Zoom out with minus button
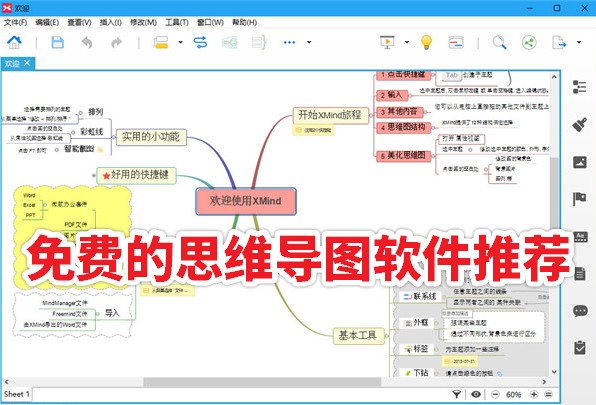Viewport: 596px width, 405px height. [495, 394]
